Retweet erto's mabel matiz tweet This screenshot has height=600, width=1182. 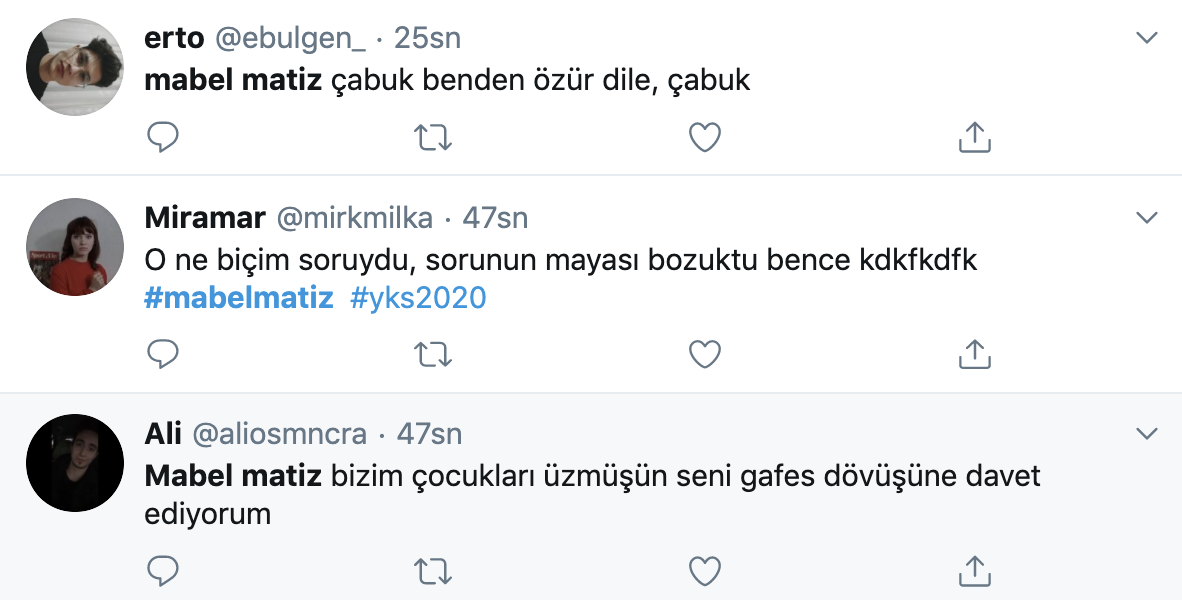tap(433, 137)
